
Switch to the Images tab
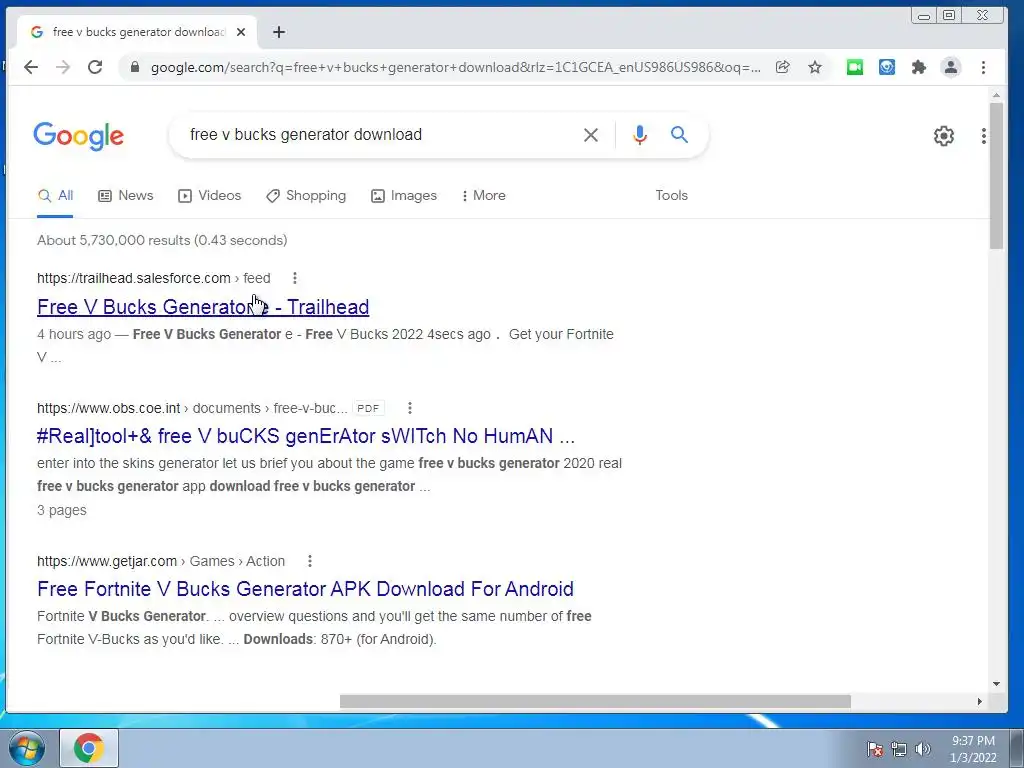404,195
